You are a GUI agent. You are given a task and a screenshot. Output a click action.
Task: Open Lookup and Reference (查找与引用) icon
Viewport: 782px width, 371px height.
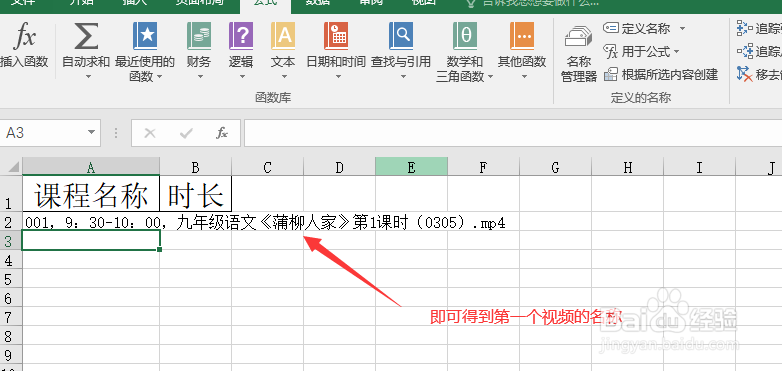coord(400,36)
